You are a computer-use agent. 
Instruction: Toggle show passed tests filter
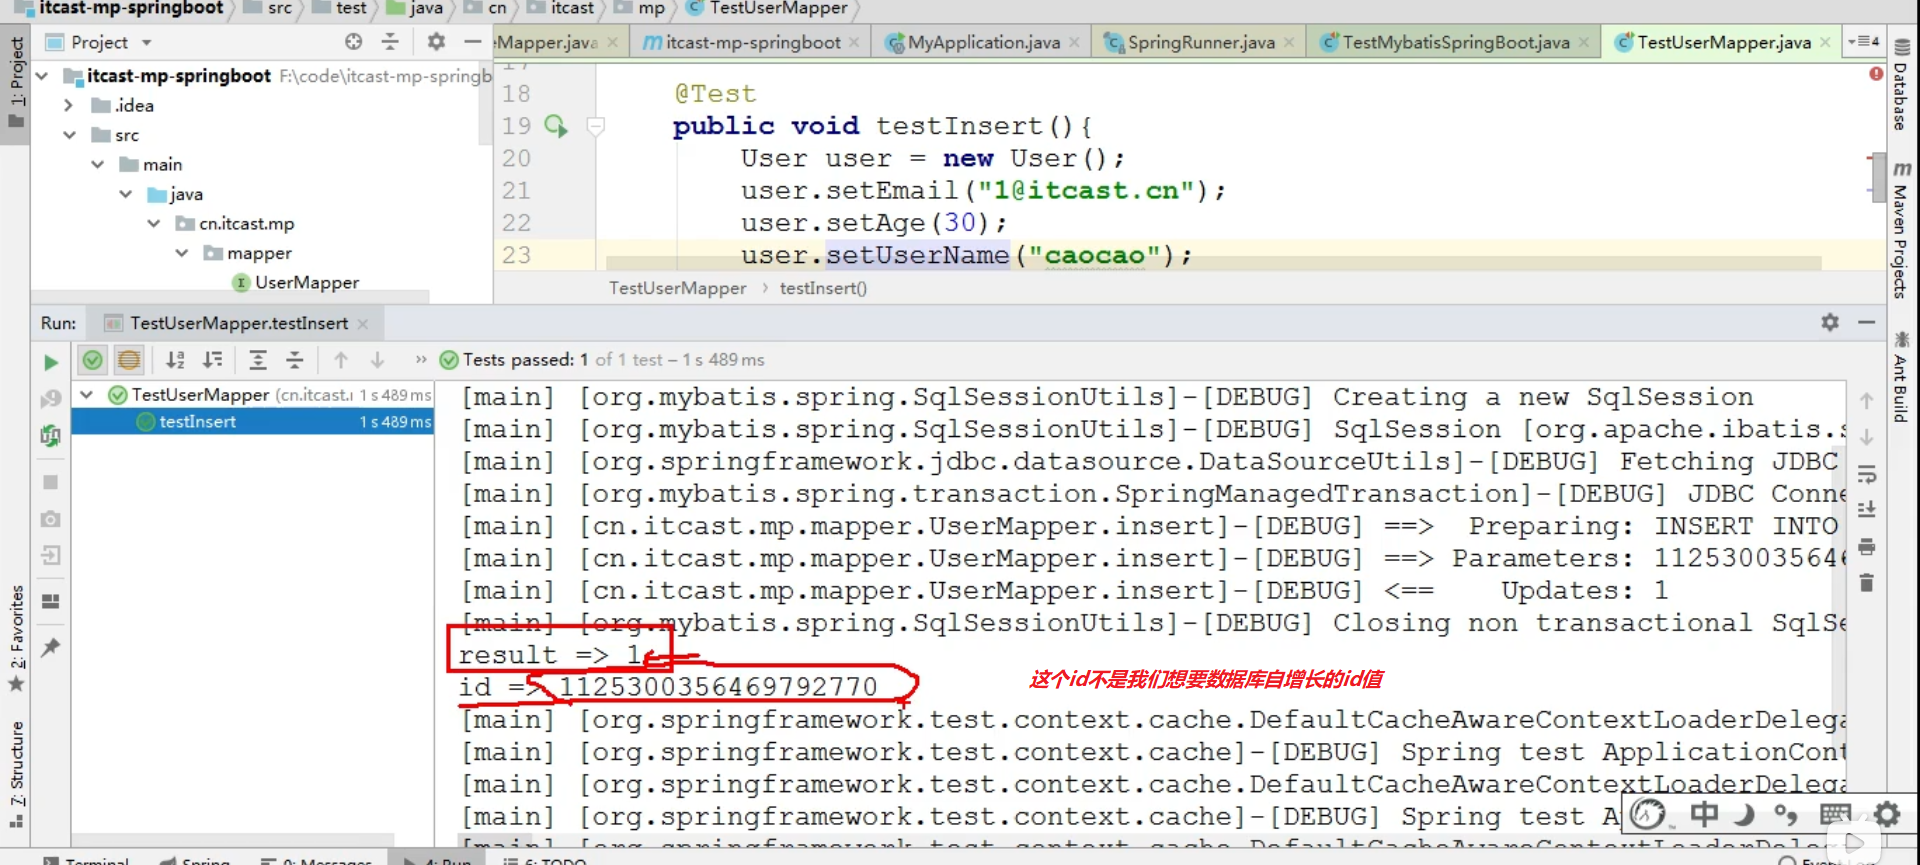[92, 360]
